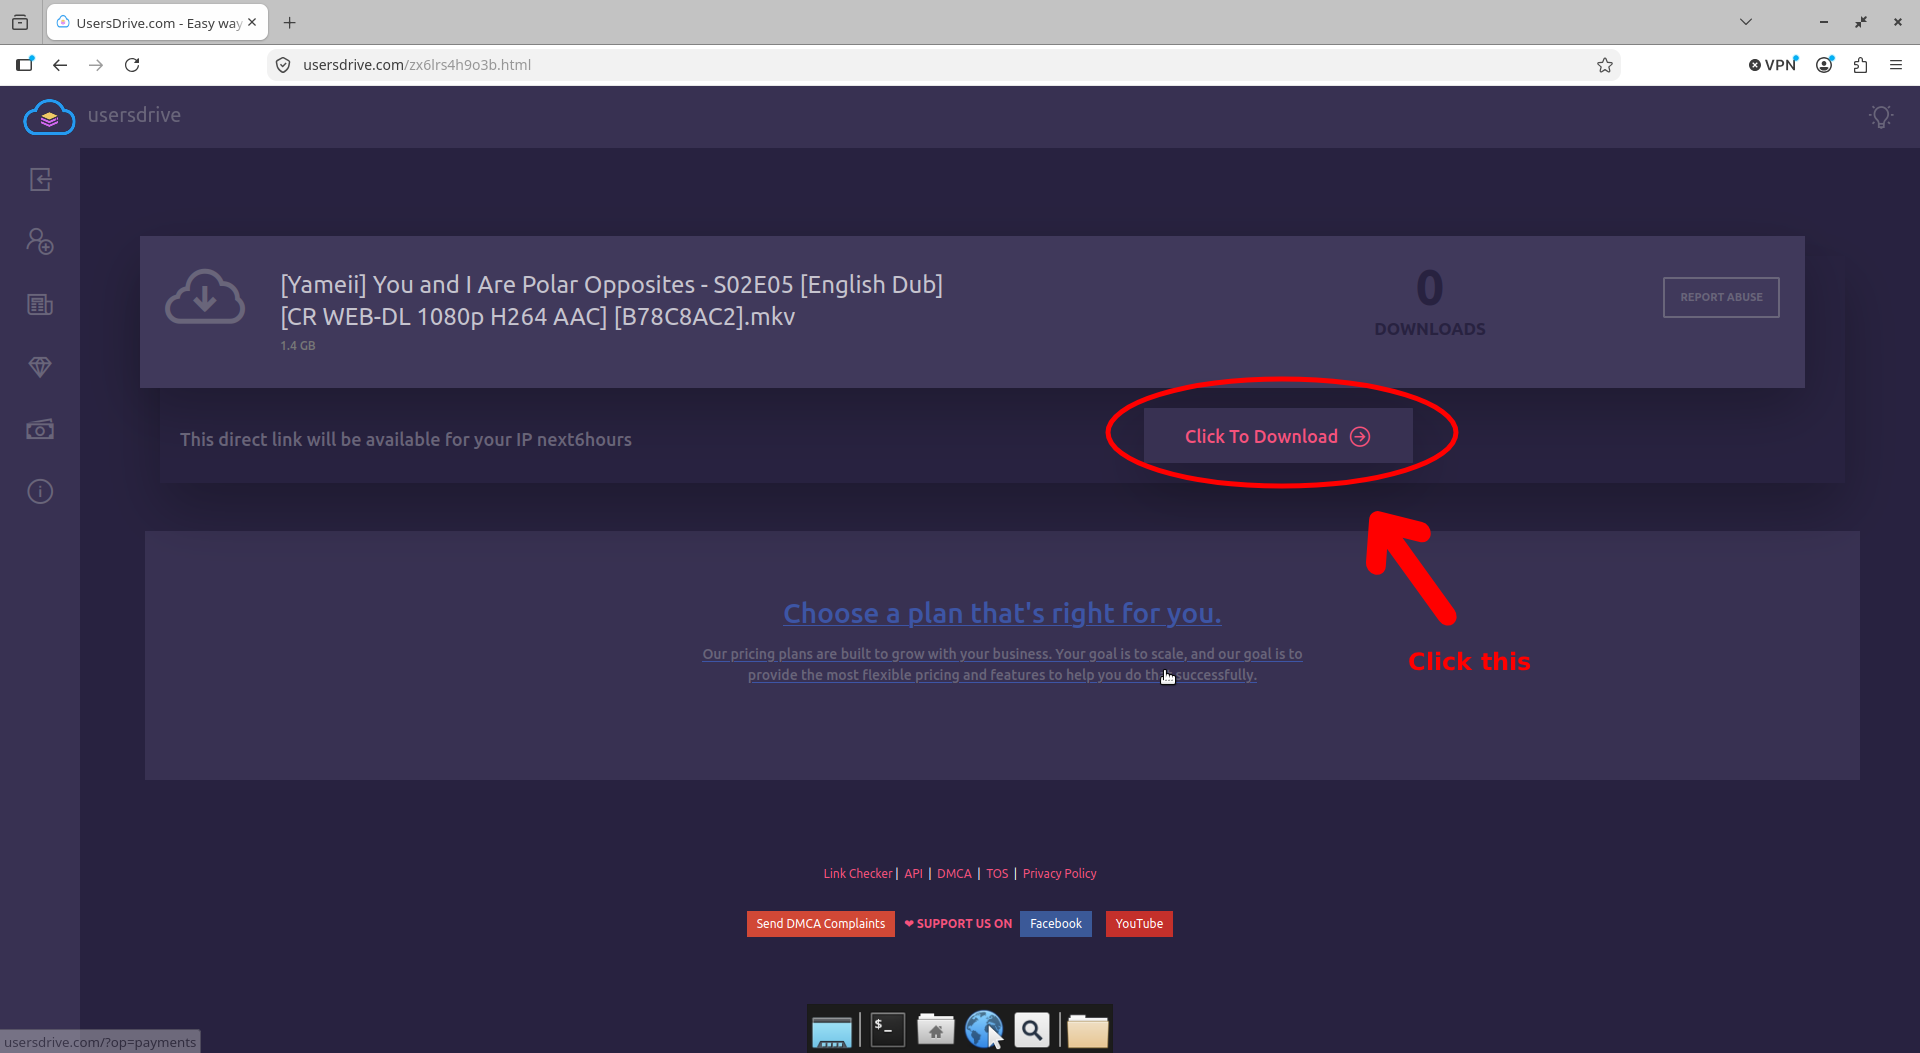Open the info icon in sidebar
Image resolution: width=1920 pixels, height=1053 pixels.
[x=40, y=492]
